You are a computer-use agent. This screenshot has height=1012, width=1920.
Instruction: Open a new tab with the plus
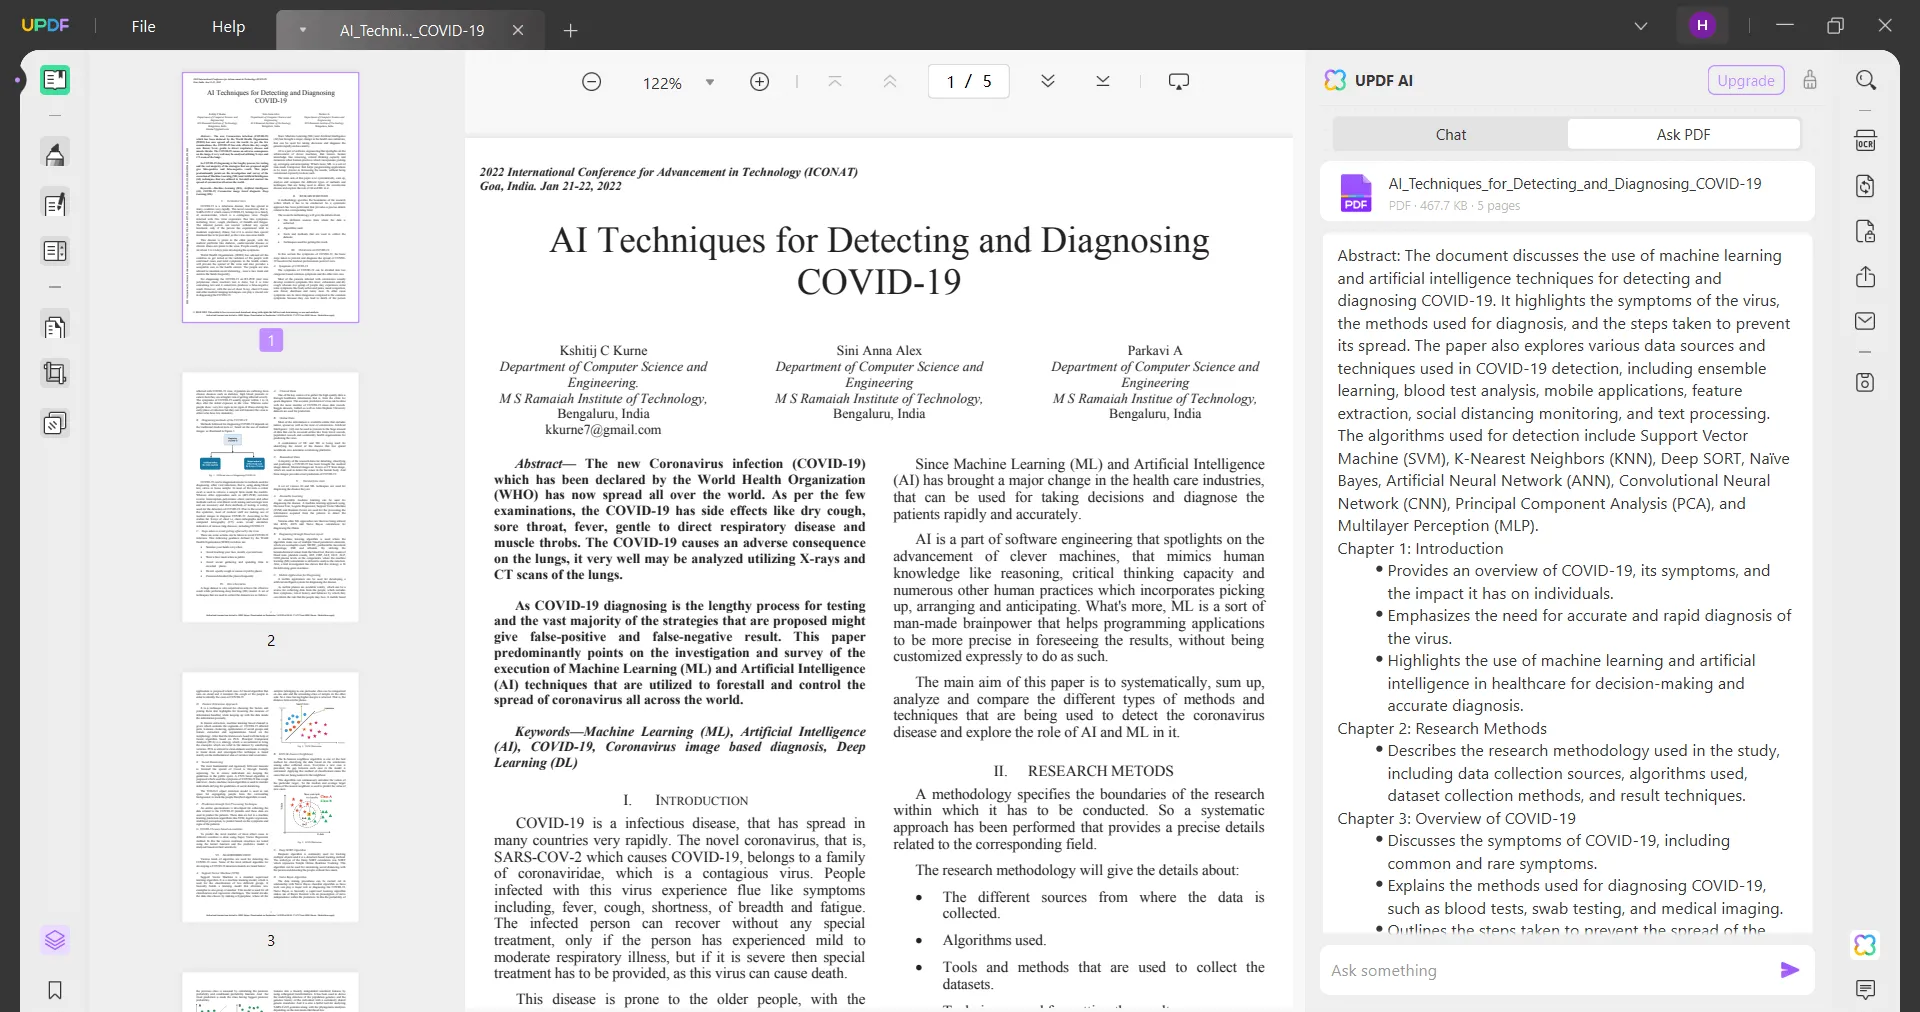[570, 30]
